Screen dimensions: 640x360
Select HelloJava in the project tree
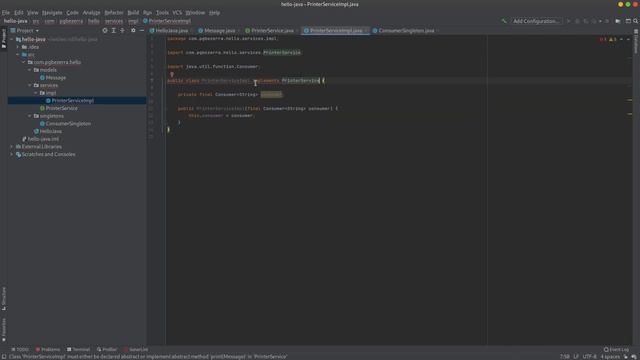(51, 131)
